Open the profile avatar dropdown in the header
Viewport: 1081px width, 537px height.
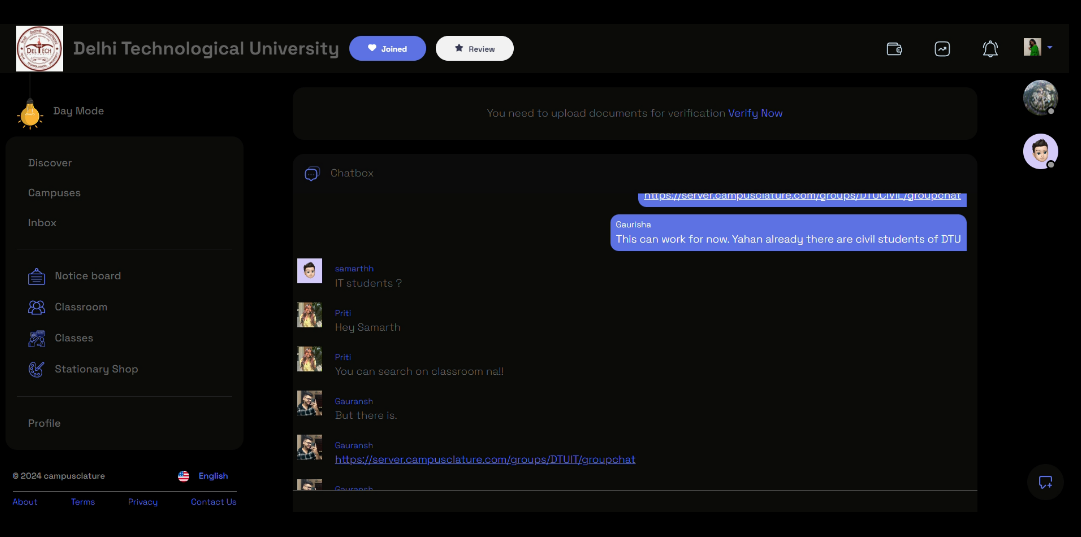pos(1038,47)
